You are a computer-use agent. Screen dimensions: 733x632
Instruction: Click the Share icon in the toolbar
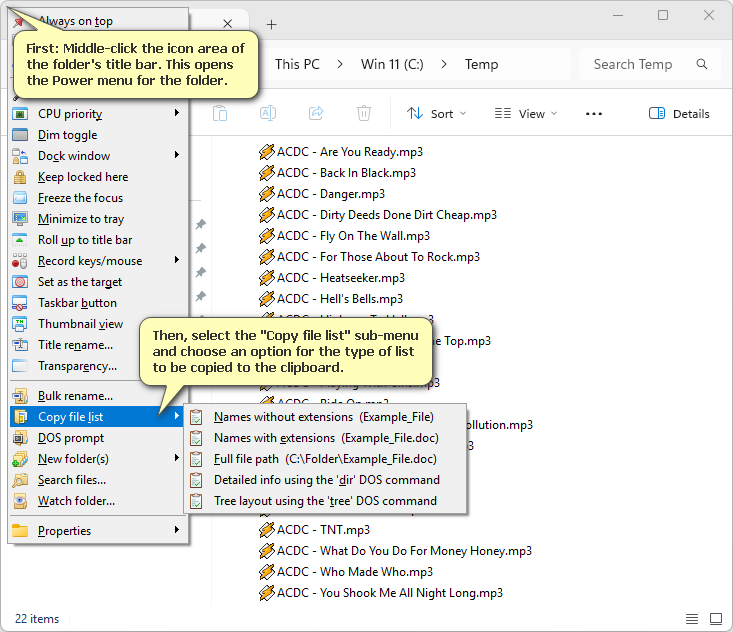pos(316,114)
